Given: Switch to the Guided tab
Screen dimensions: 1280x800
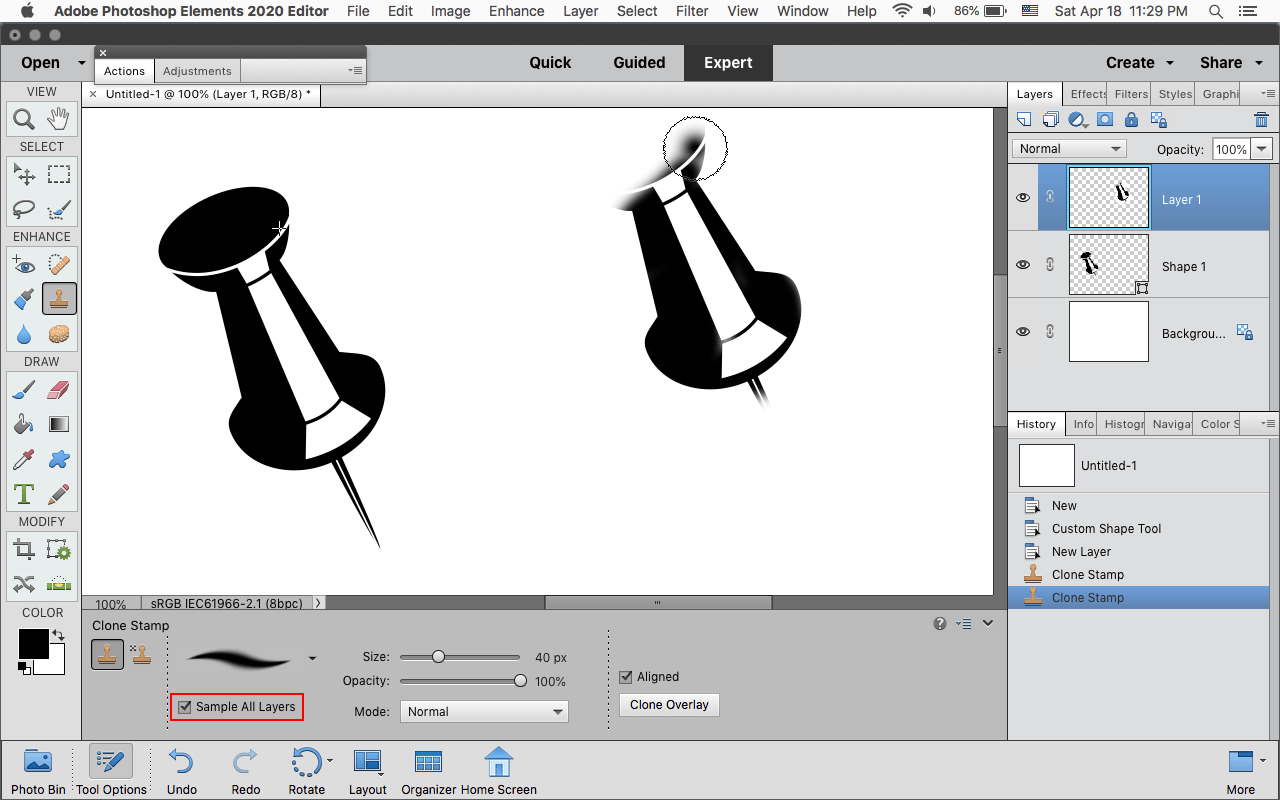Looking at the screenshot, I should tap(639, 62).
